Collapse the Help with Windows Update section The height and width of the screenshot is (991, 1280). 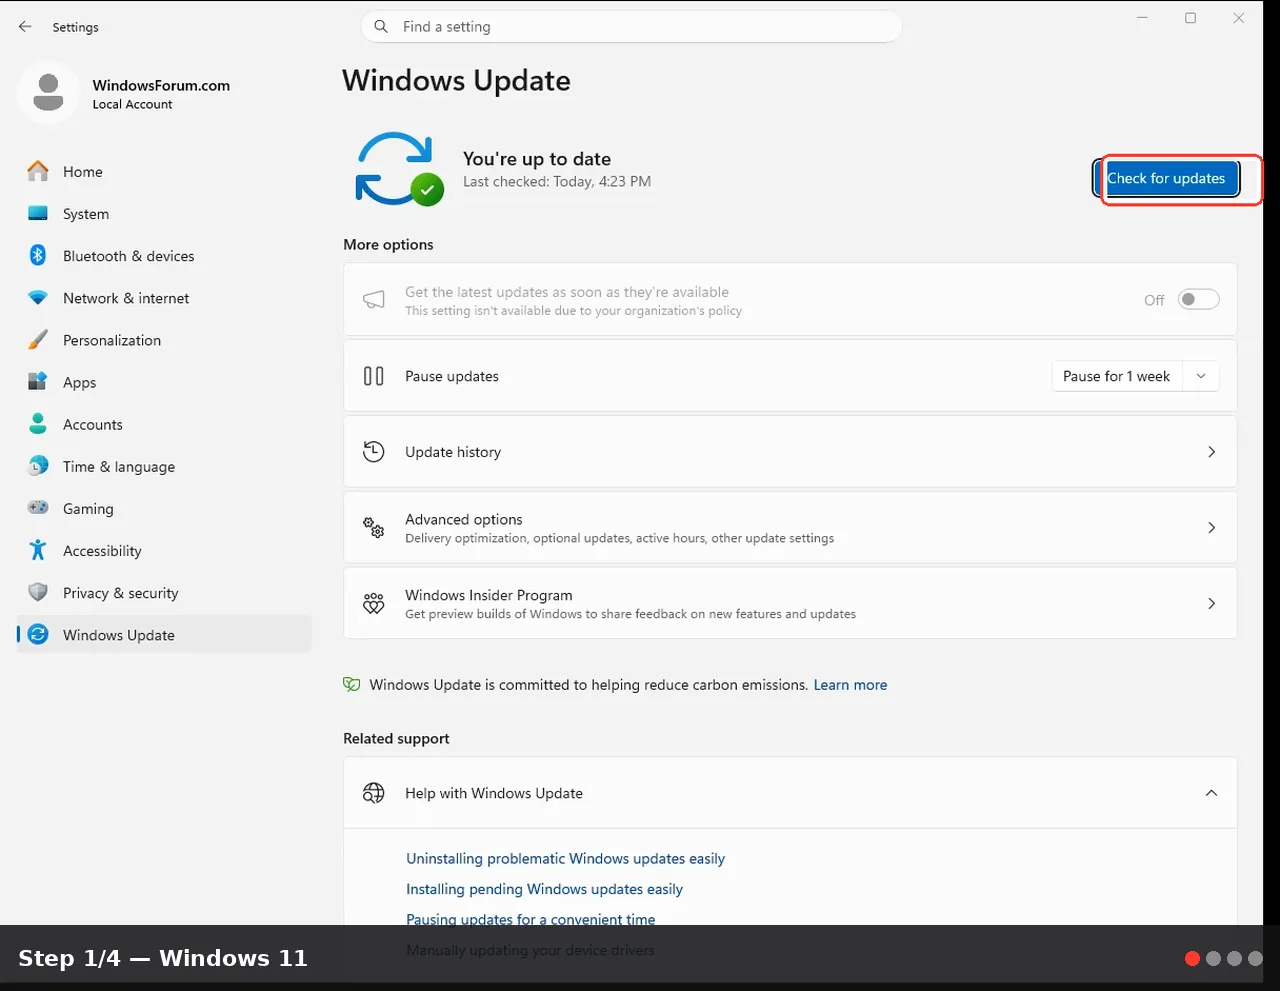[x=1211, y=793]
